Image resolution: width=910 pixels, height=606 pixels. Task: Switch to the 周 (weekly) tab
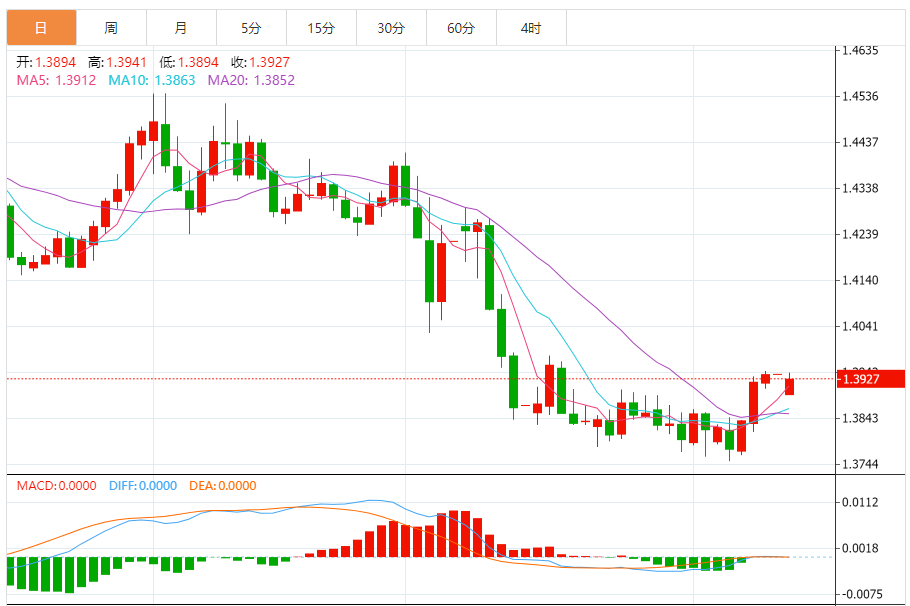(x=111, y=28)
